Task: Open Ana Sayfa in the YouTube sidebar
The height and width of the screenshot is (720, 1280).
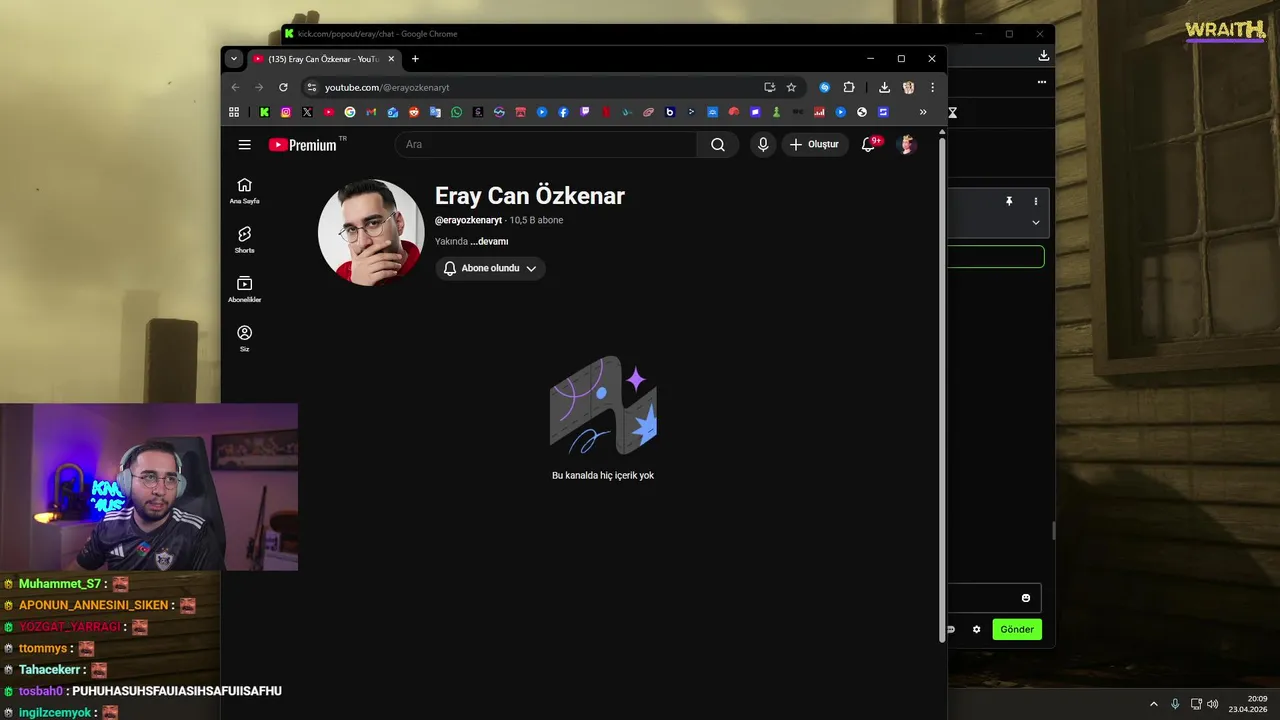Action: [244, 191]
